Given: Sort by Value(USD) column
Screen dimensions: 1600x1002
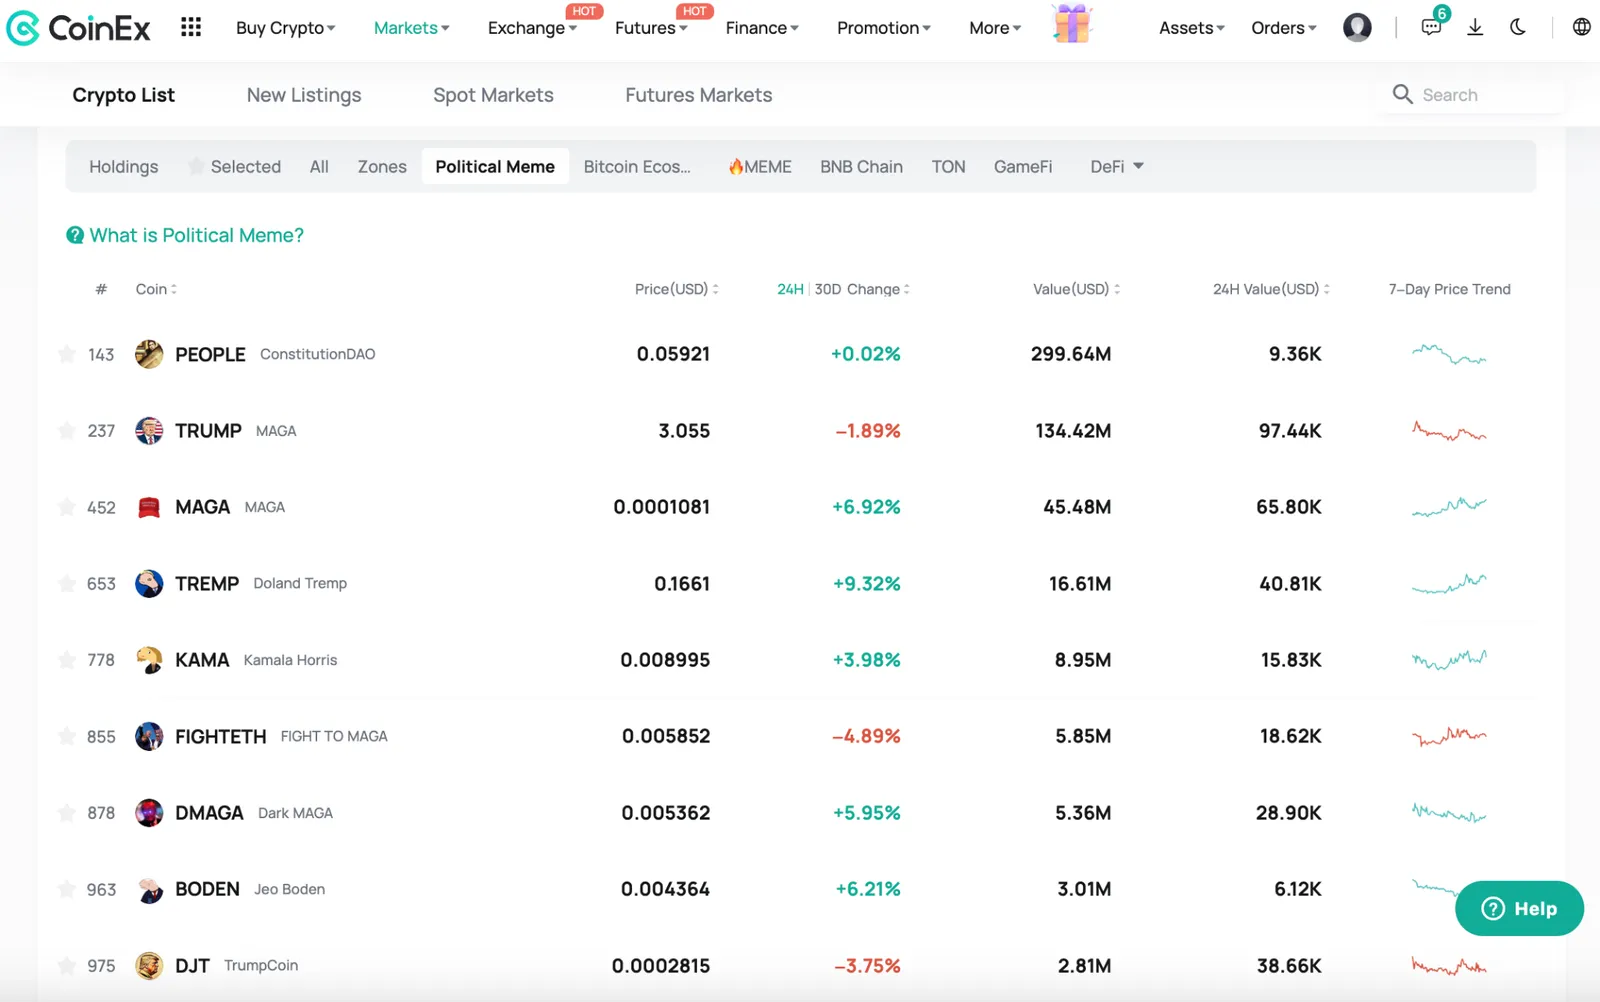Looking at the screenshot, I should [1076, 289].
